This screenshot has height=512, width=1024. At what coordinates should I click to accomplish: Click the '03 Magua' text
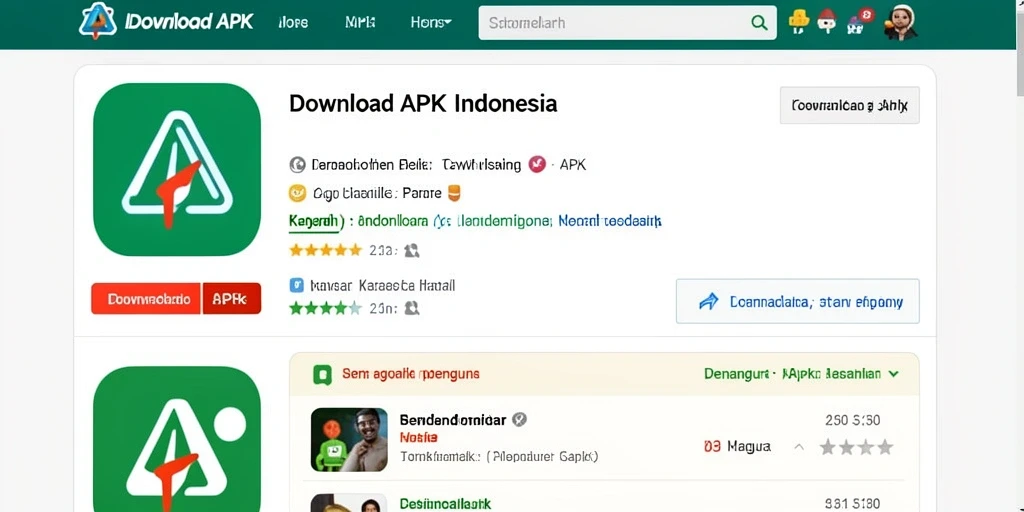coord(737,447)
